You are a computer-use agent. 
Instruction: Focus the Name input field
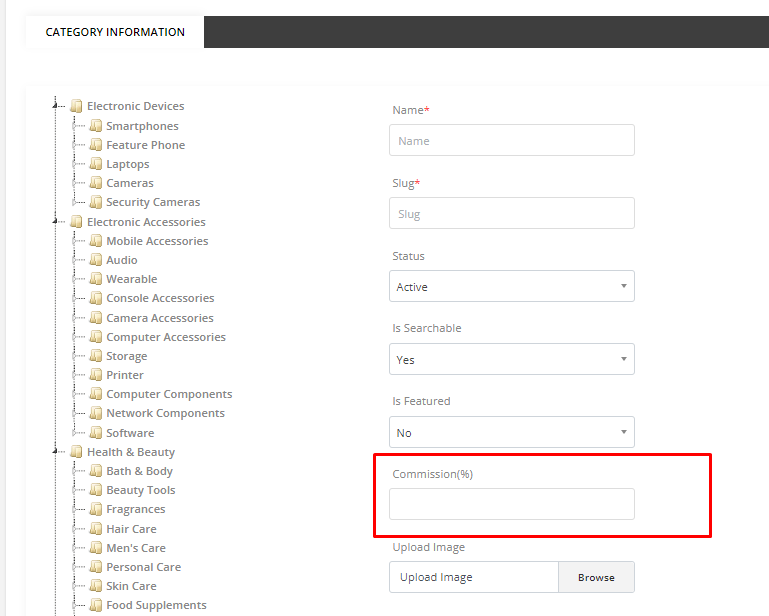tap(511, 141)
